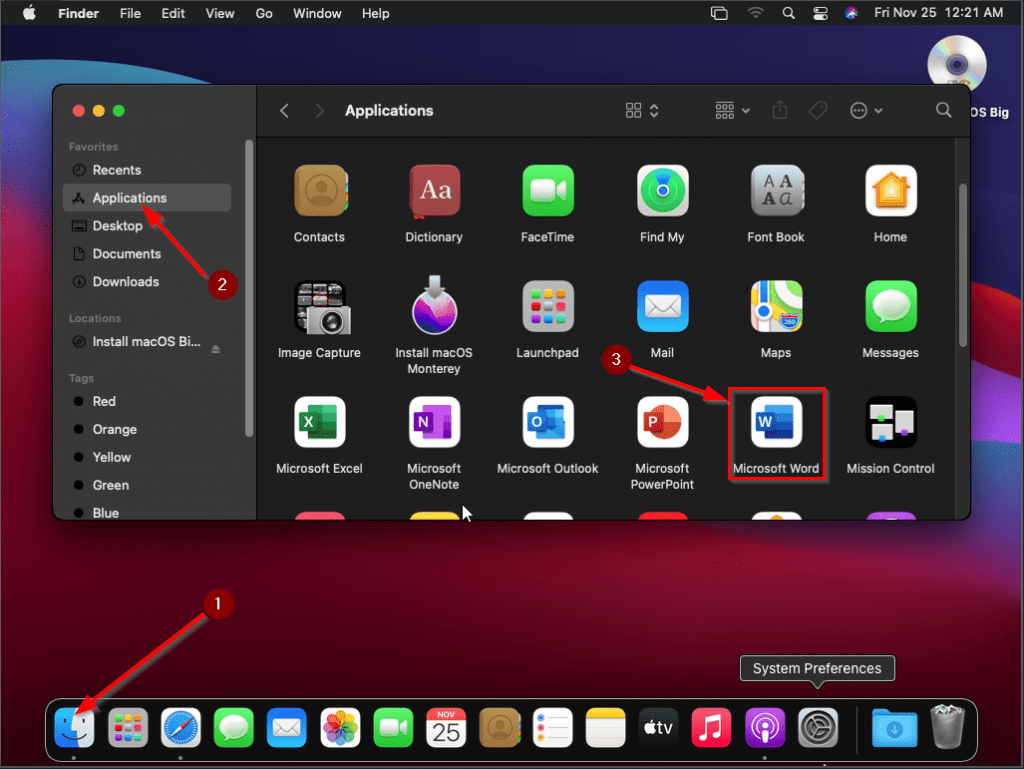Open Microsoft Word
Screen dimensions: 1024x769
(x=776, y=422)
